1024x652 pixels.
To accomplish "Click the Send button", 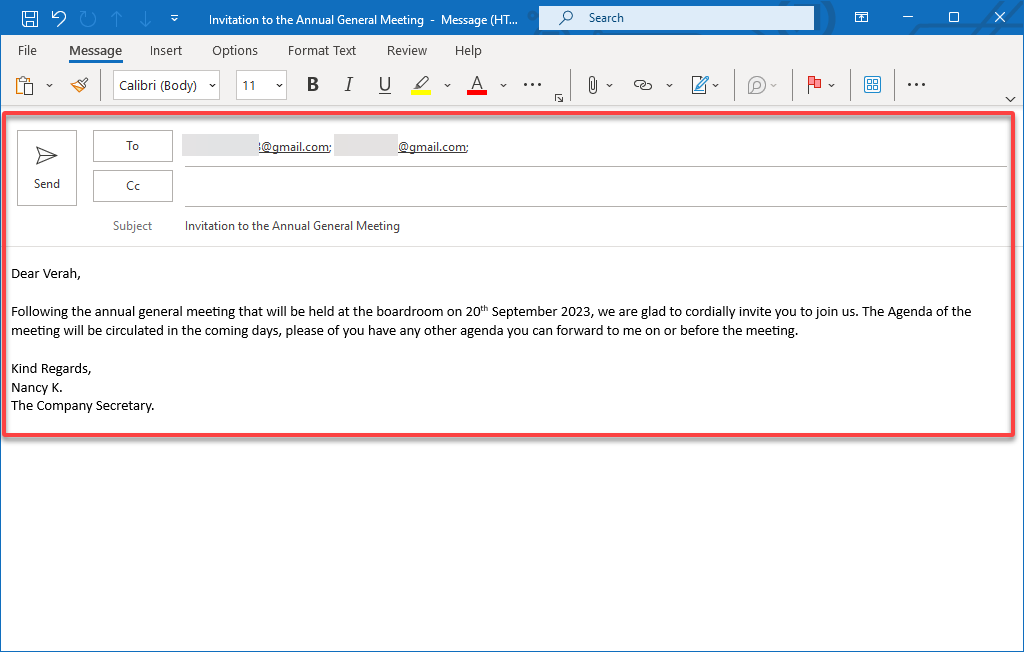I will click(x=47, y=168).
